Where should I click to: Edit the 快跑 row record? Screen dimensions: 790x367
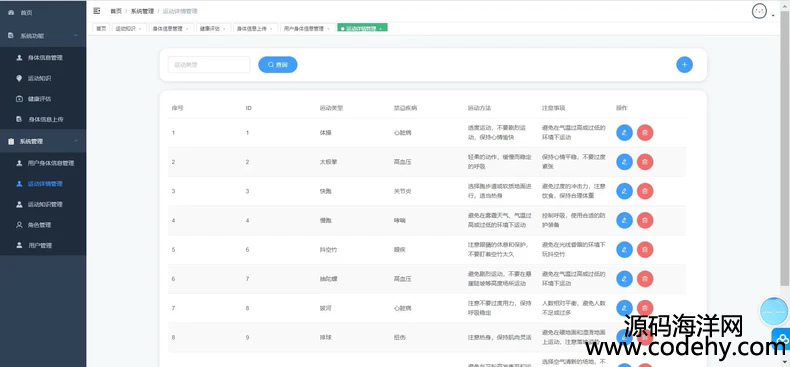[x=624, y=191]
